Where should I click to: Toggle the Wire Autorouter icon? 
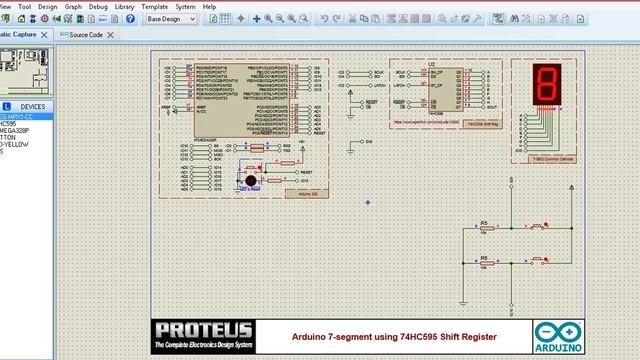pos(498,19)
